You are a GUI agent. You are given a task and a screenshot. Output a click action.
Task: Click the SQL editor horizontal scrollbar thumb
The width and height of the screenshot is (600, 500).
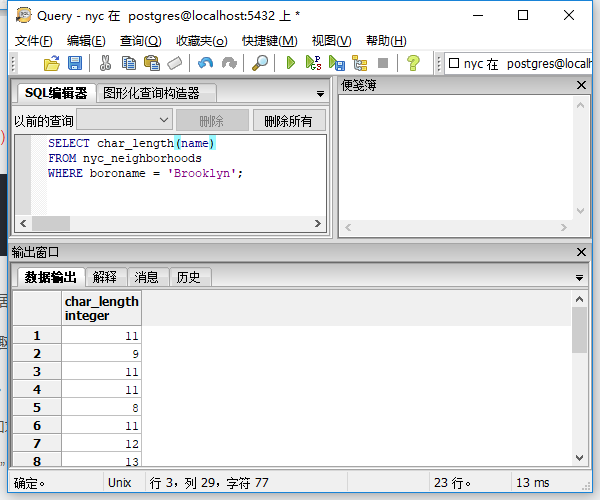coord(51,223)
